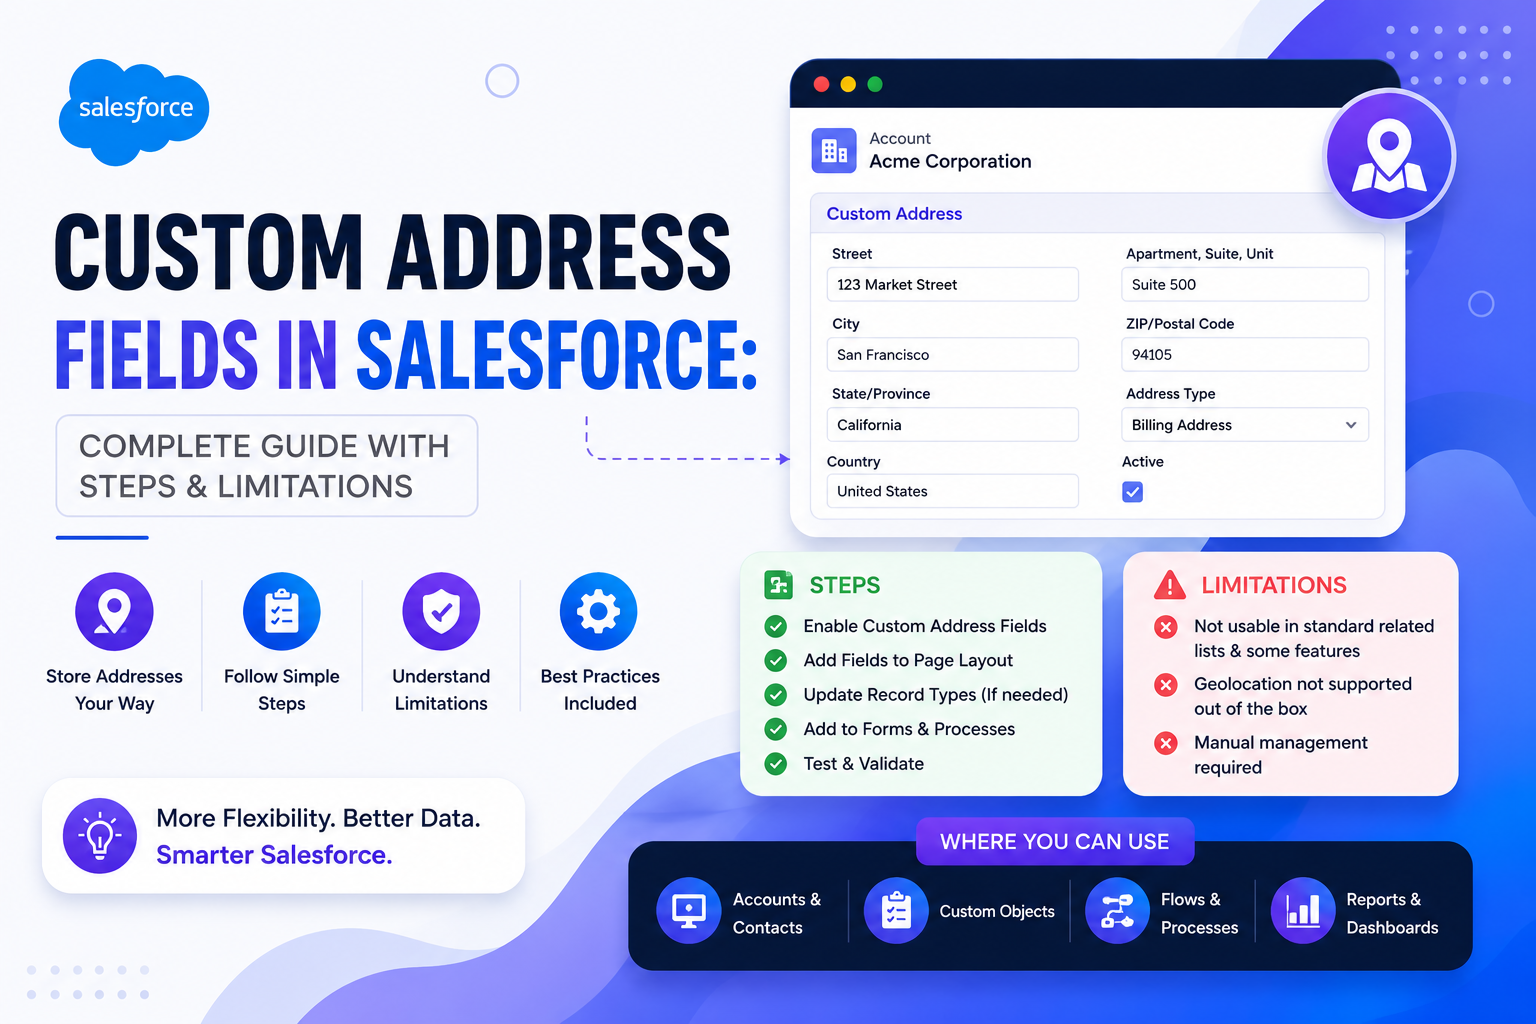Click the Flows & Processes diagram icon
The height and width of the screenshot is (1024, 1536).
(x=1117, y=910)
